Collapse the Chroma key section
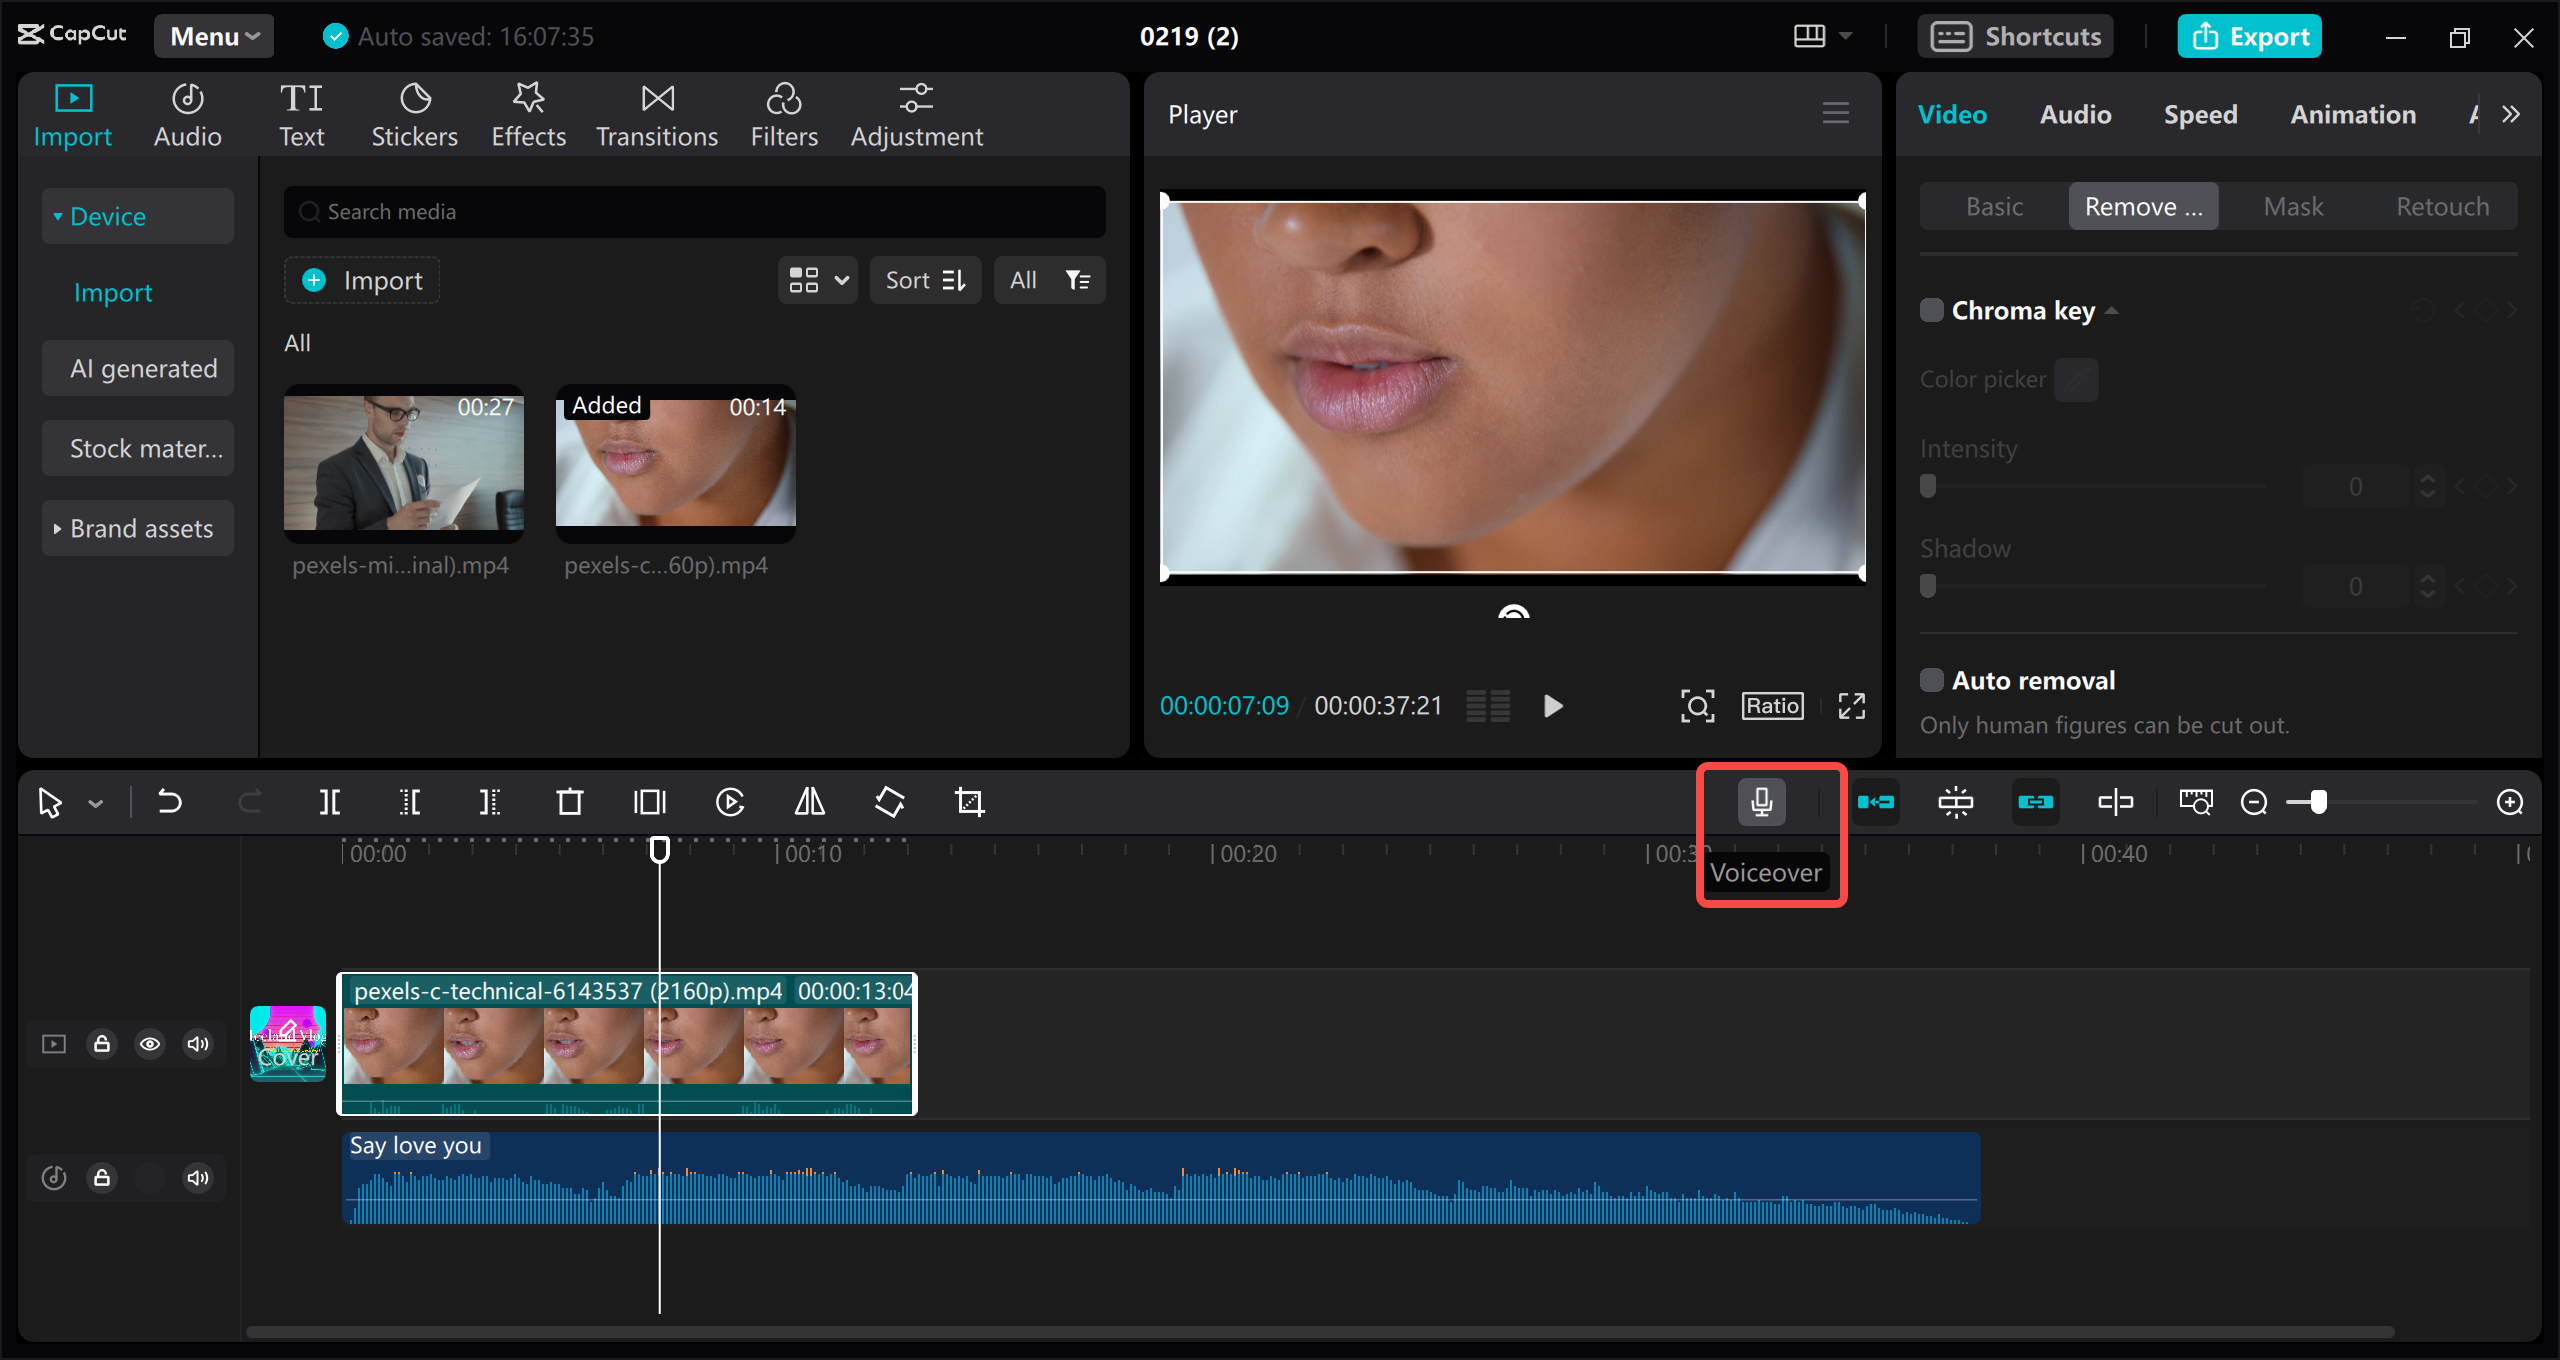Screen dimensions: 2560x1360 pos(2111,310)
